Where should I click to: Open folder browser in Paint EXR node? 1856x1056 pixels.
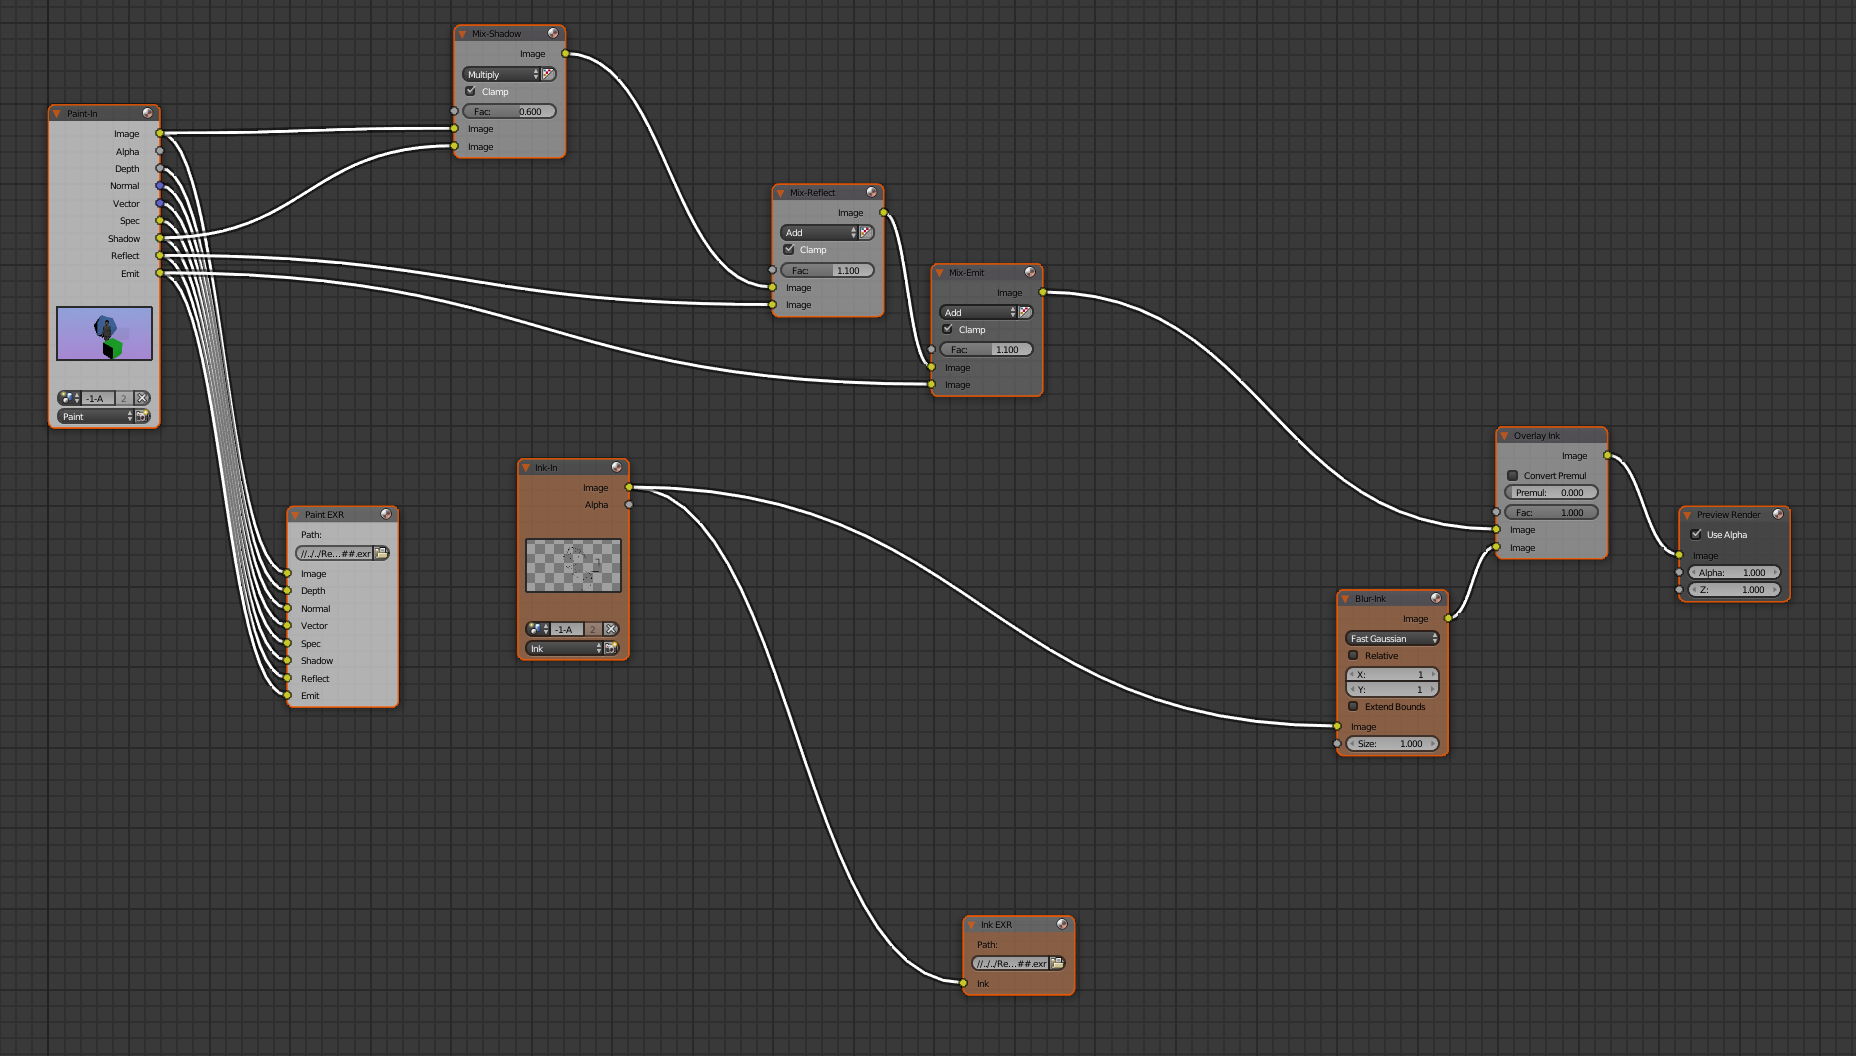[x=381, y=553]
